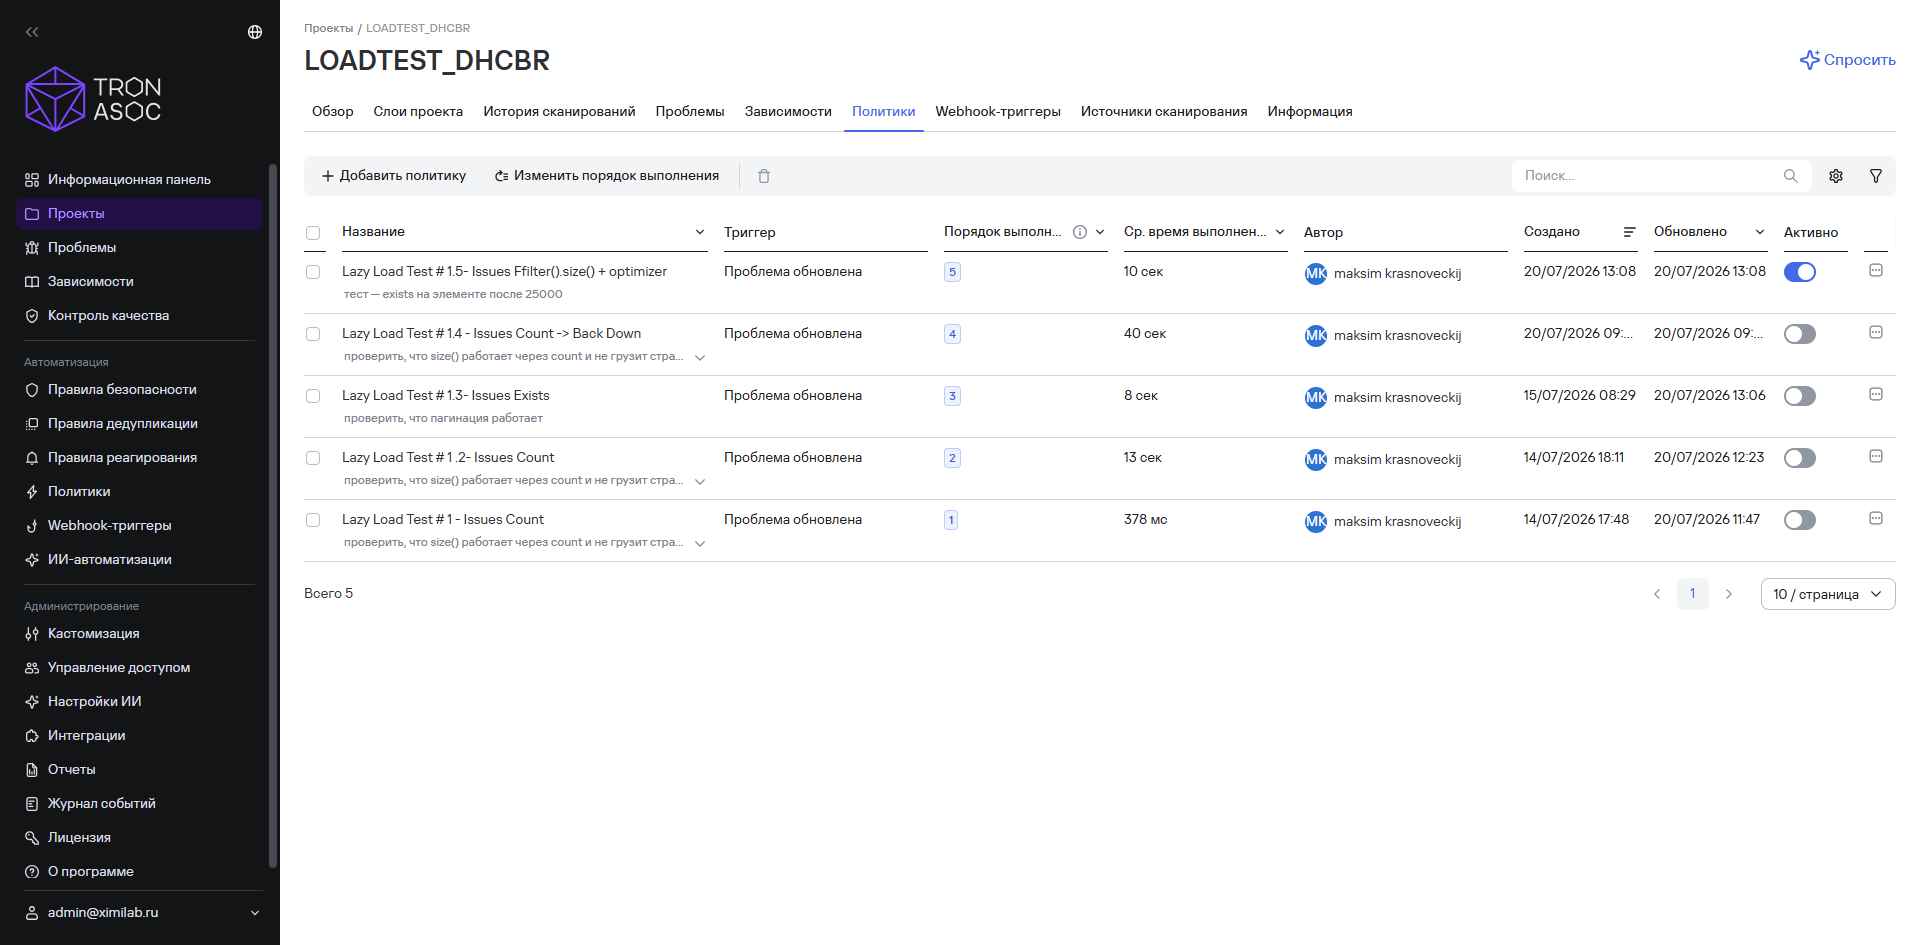Open actions menu for Lazy Load Test #1 - Issues Count row
Image resolution: width=1920 pixels, height=945 pixels.
[1876, 518]
